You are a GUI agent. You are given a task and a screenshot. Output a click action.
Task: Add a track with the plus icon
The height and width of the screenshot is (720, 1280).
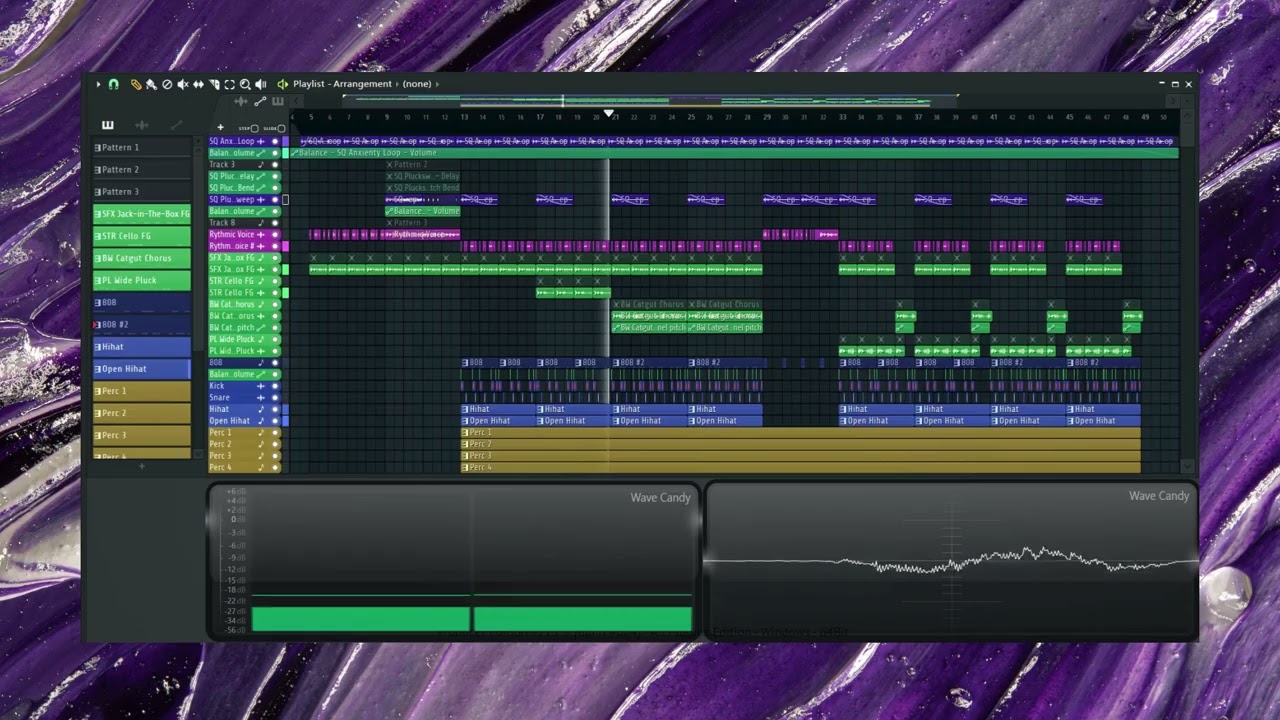[x=220, y=127]
